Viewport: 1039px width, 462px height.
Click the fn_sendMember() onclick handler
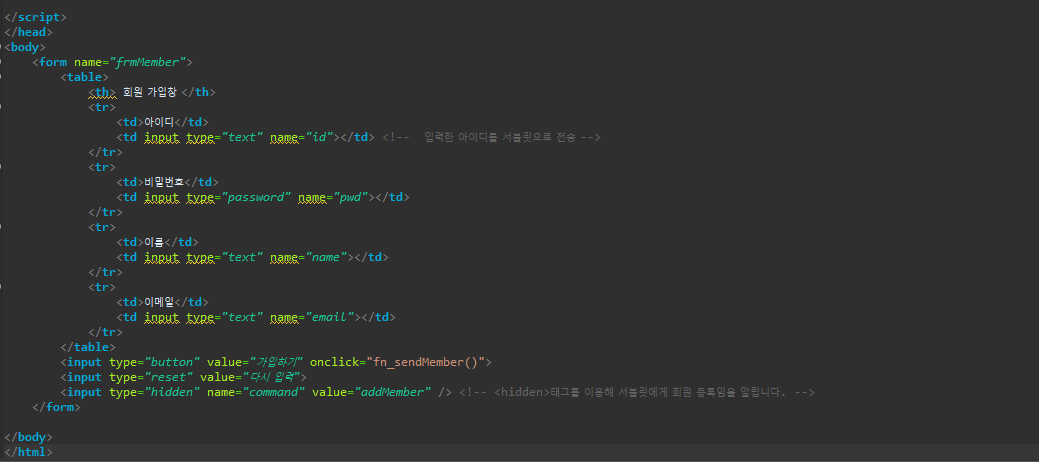(x=425, y=362)
